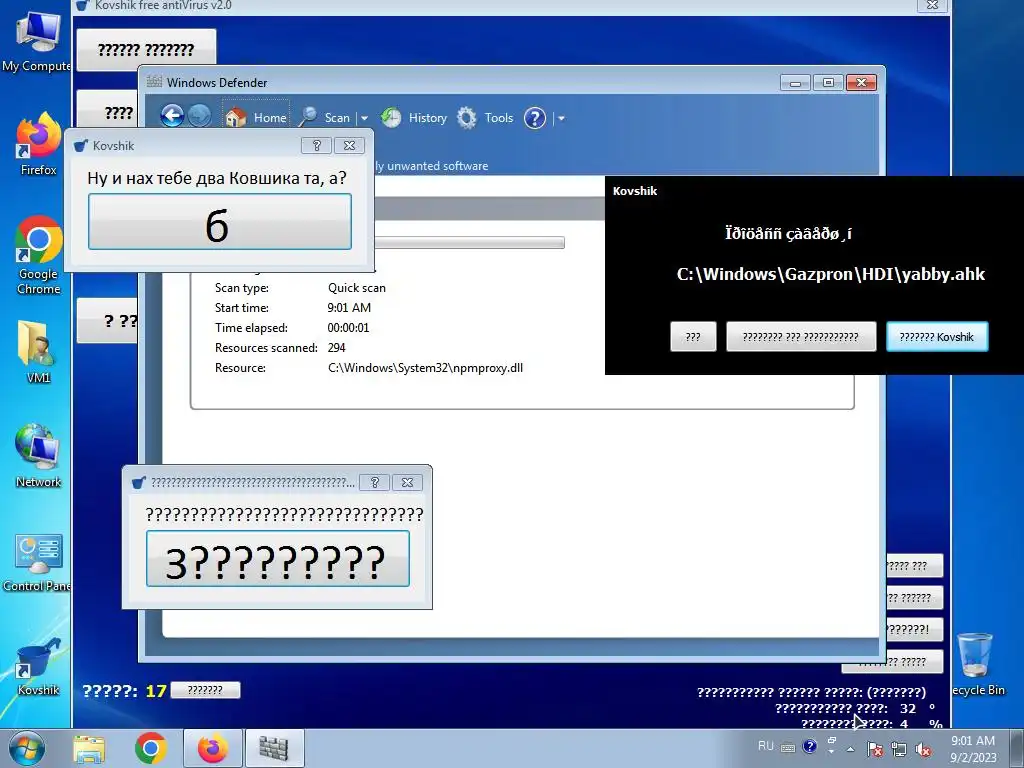The image size is (1024, 768).
Task: Click the help button in the question-mark titled dialog
Action: tap(375, 483)
